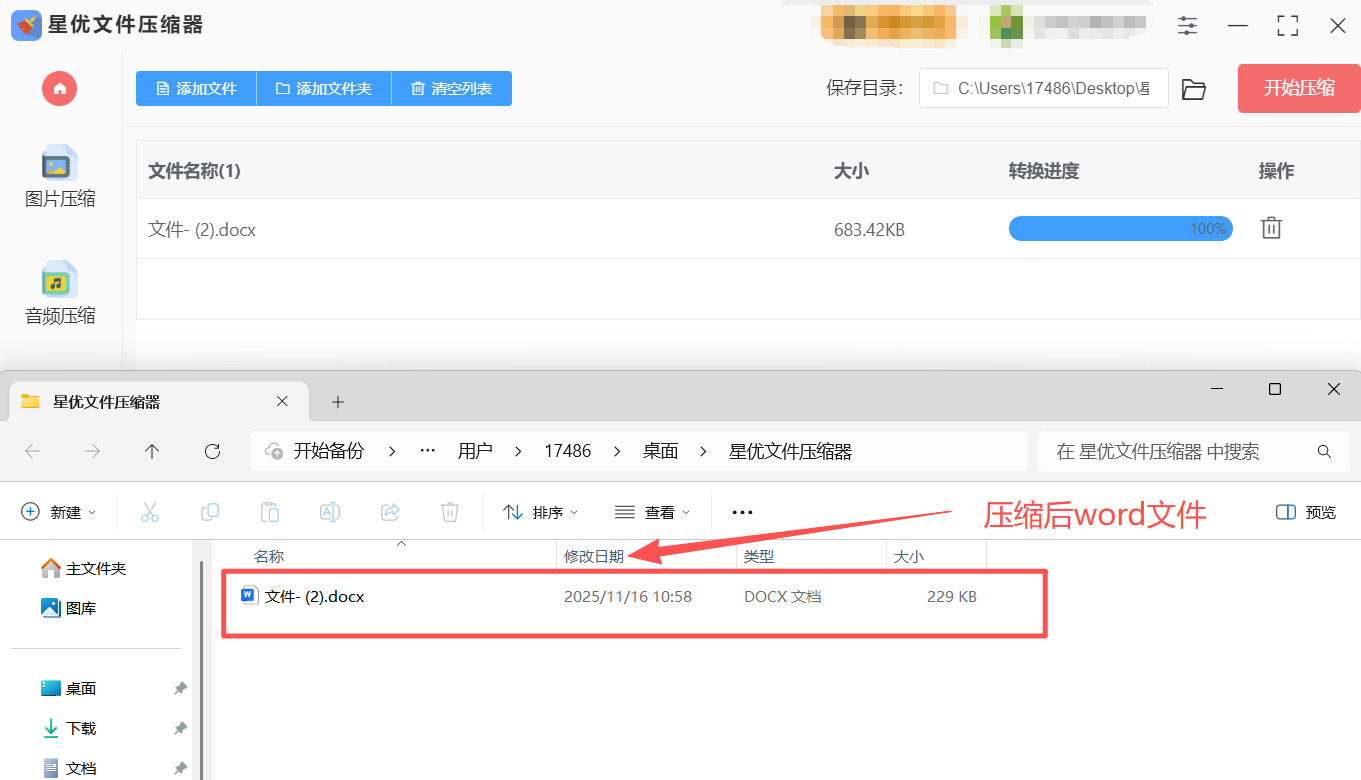Click the 100% conversion progress bar
1361x780 pixels.
pos(1120,229)
